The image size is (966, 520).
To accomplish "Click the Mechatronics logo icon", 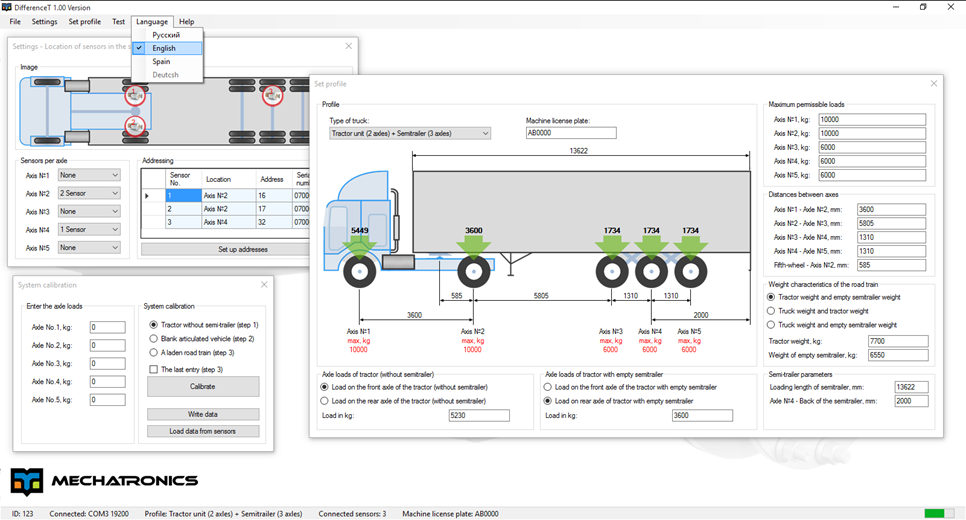I will click(27, 482).
